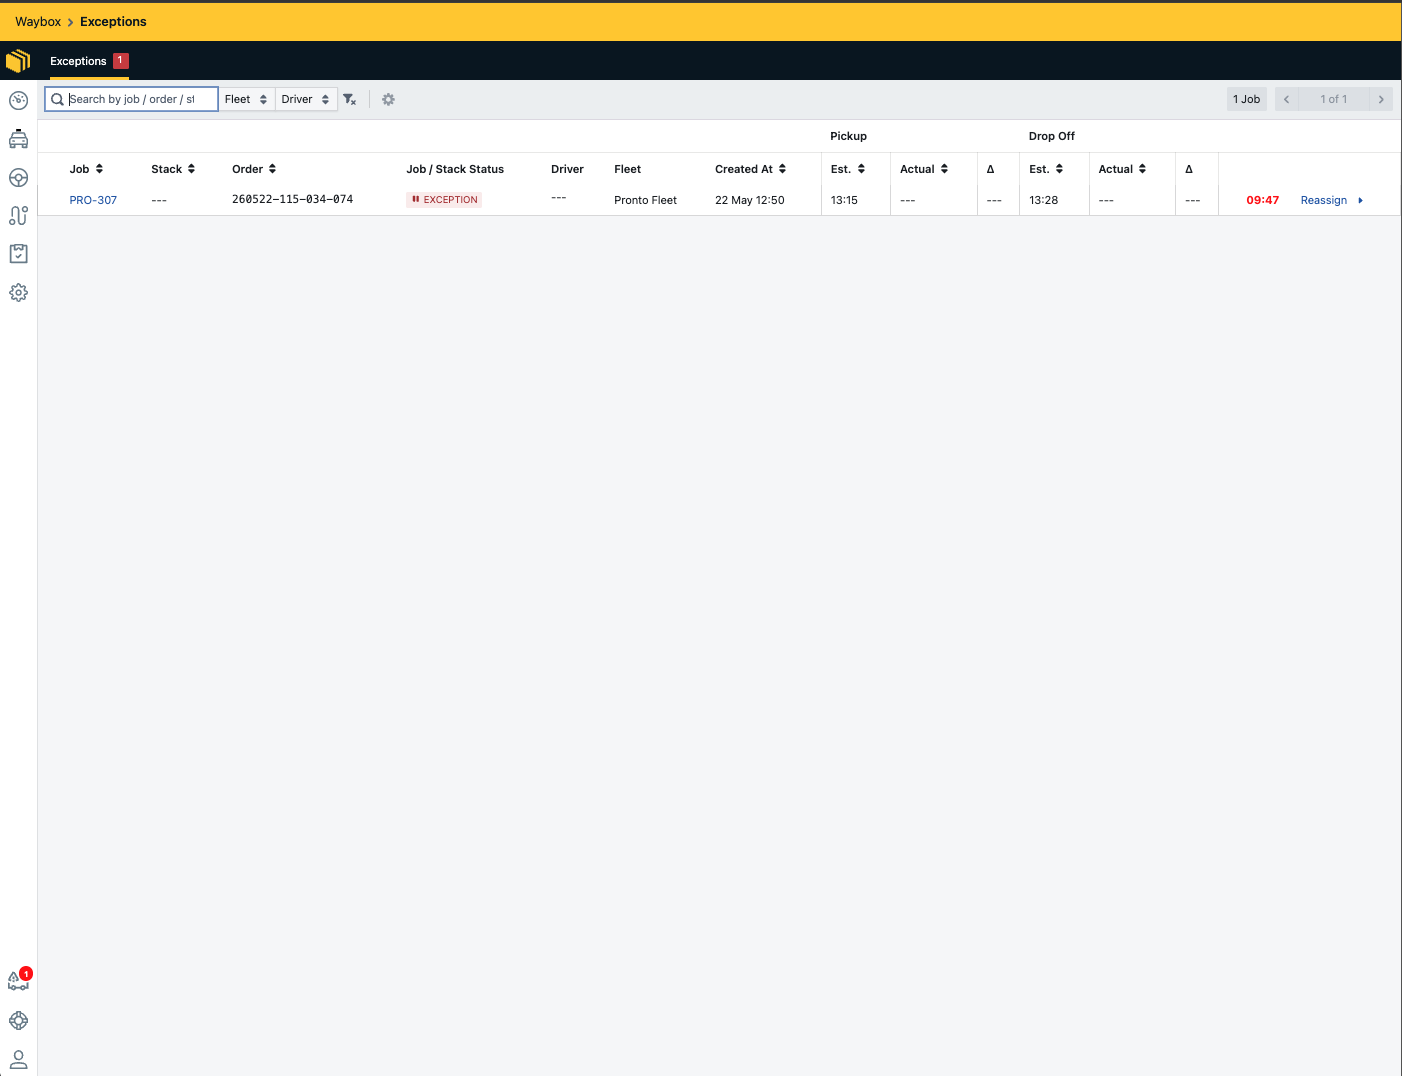Screen dimensions: 1402x1076
Task: Click the 1 of 1 page indicator
Action: tap(1334, 99)
